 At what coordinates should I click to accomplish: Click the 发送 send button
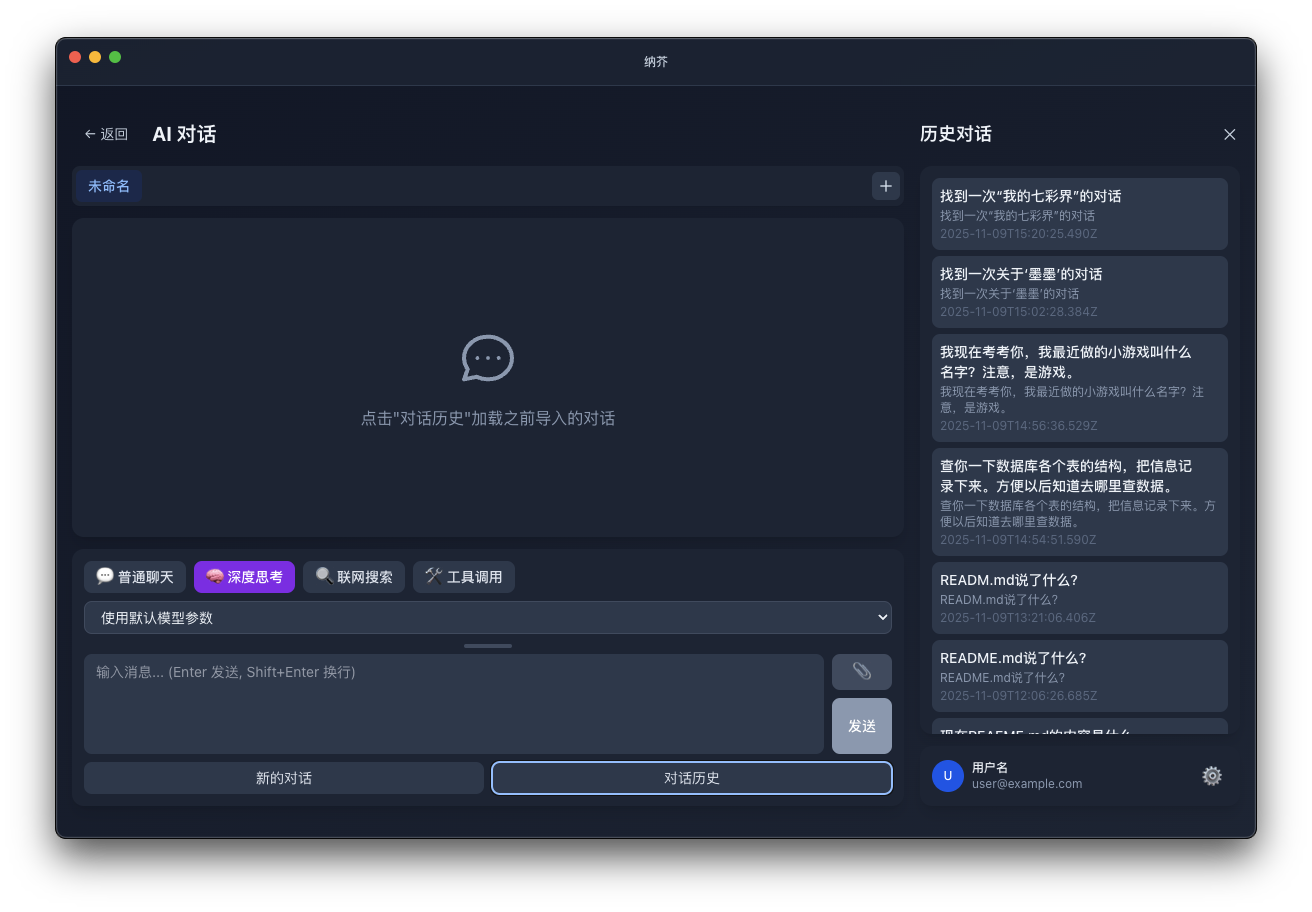point(861,726)
